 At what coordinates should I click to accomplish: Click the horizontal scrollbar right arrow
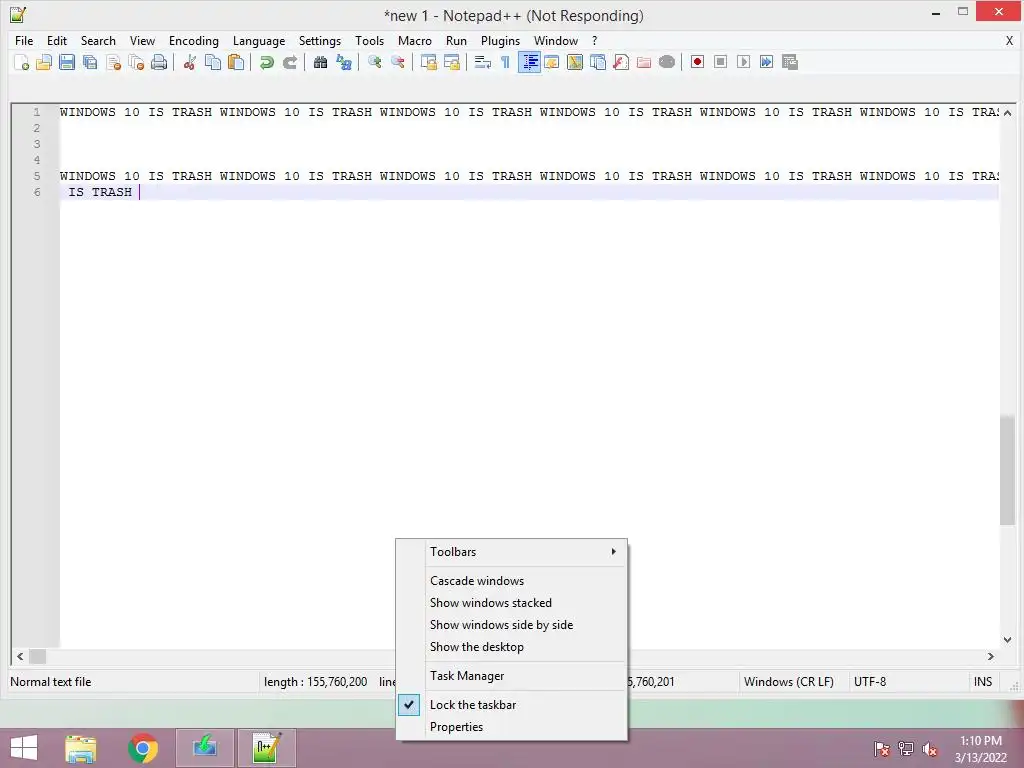[x=991, y=656]
